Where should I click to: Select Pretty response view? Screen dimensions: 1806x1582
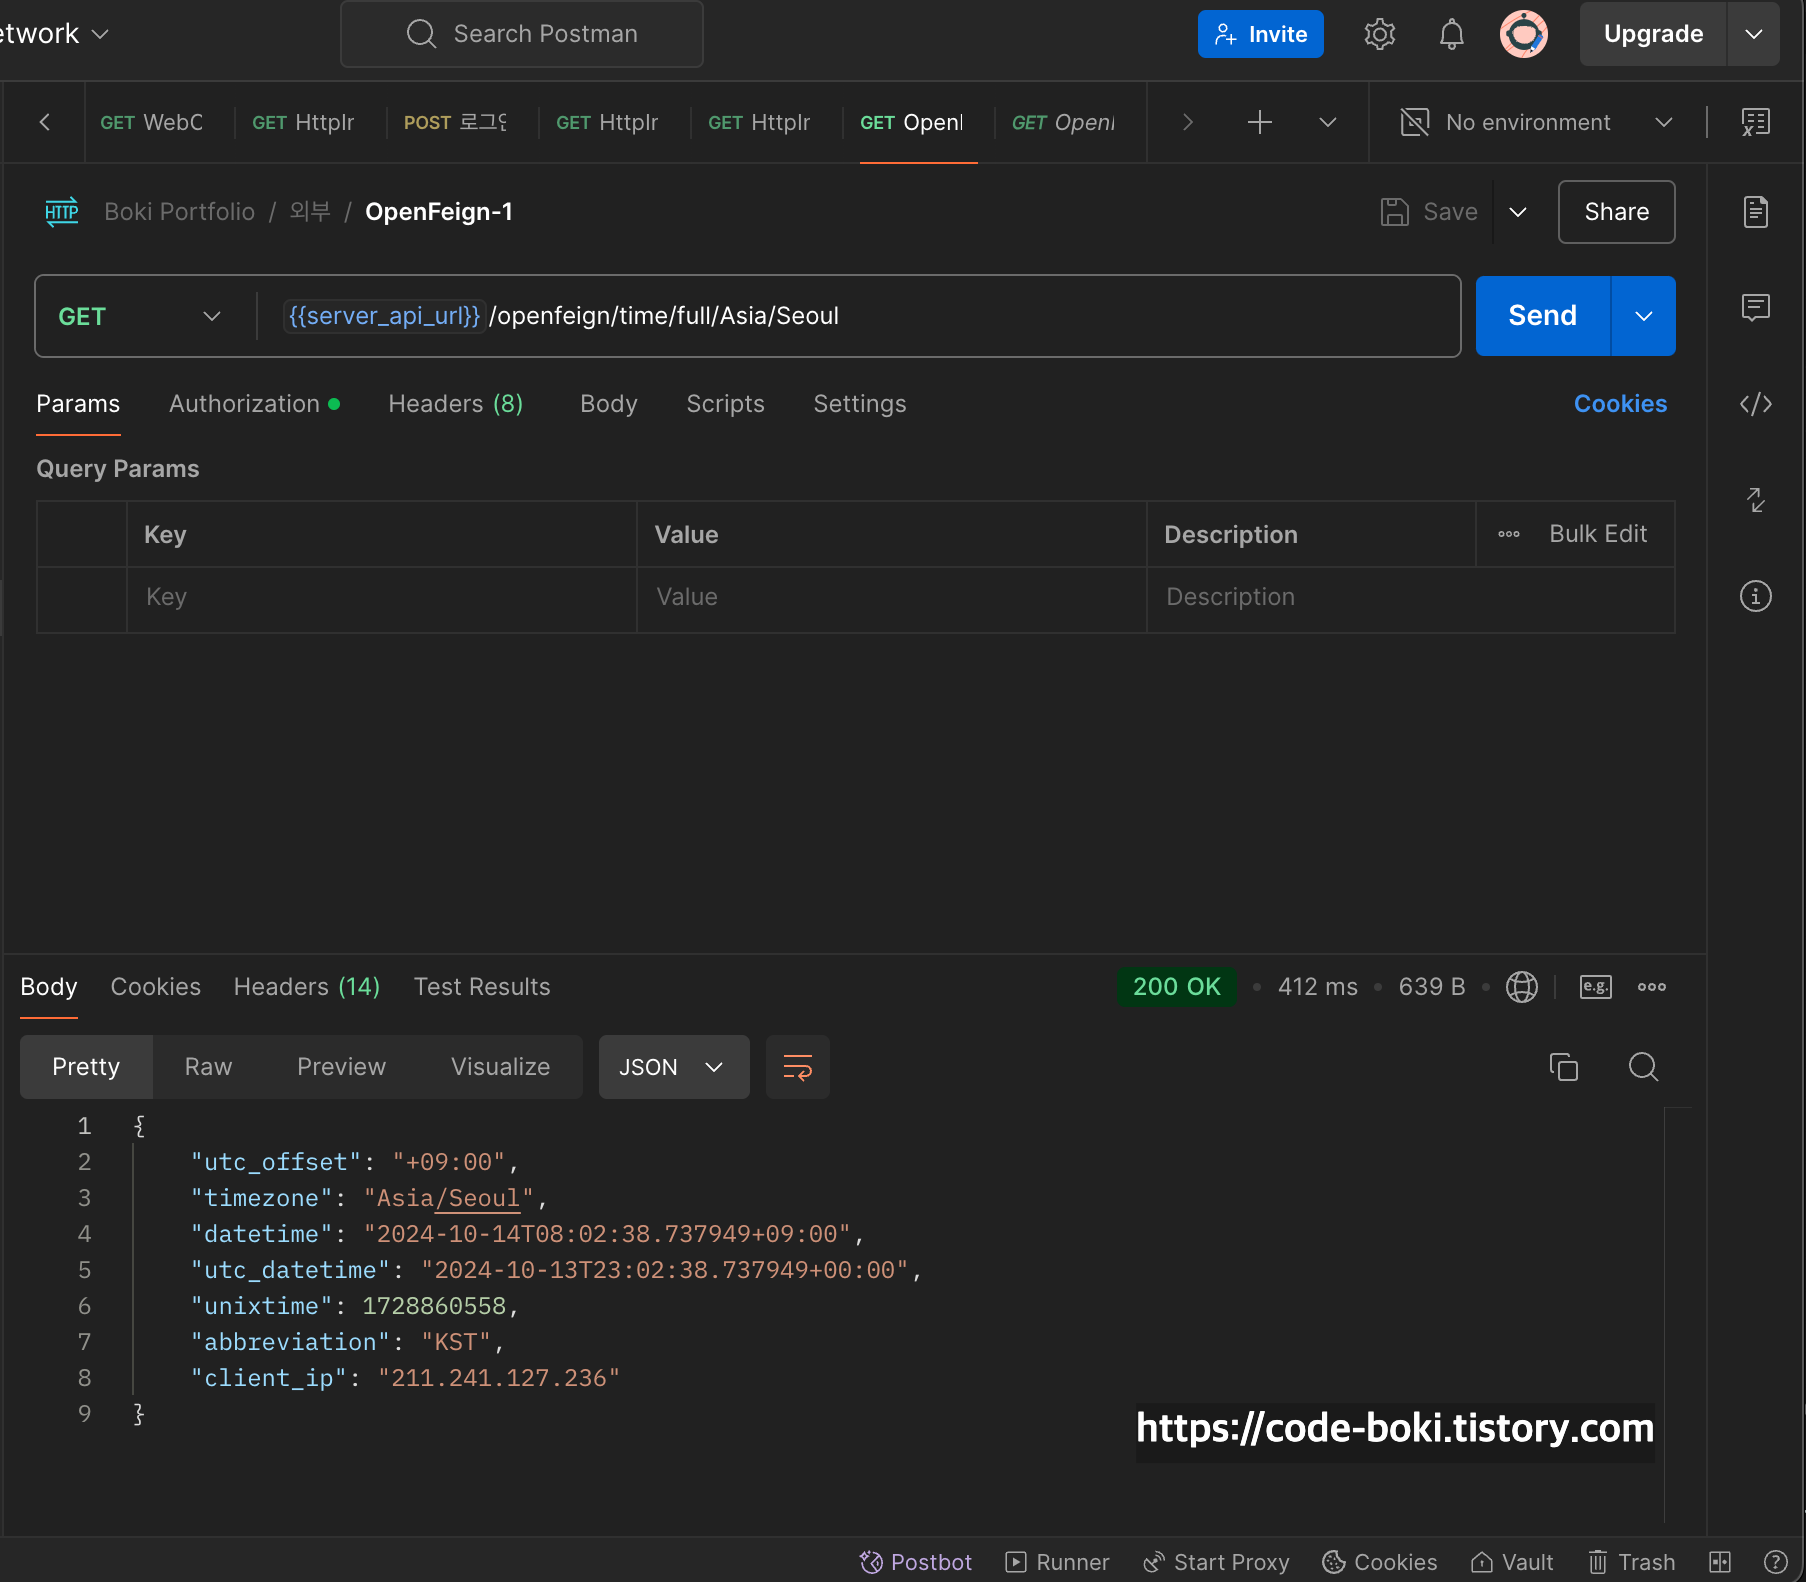click(x=86, y=1067)
